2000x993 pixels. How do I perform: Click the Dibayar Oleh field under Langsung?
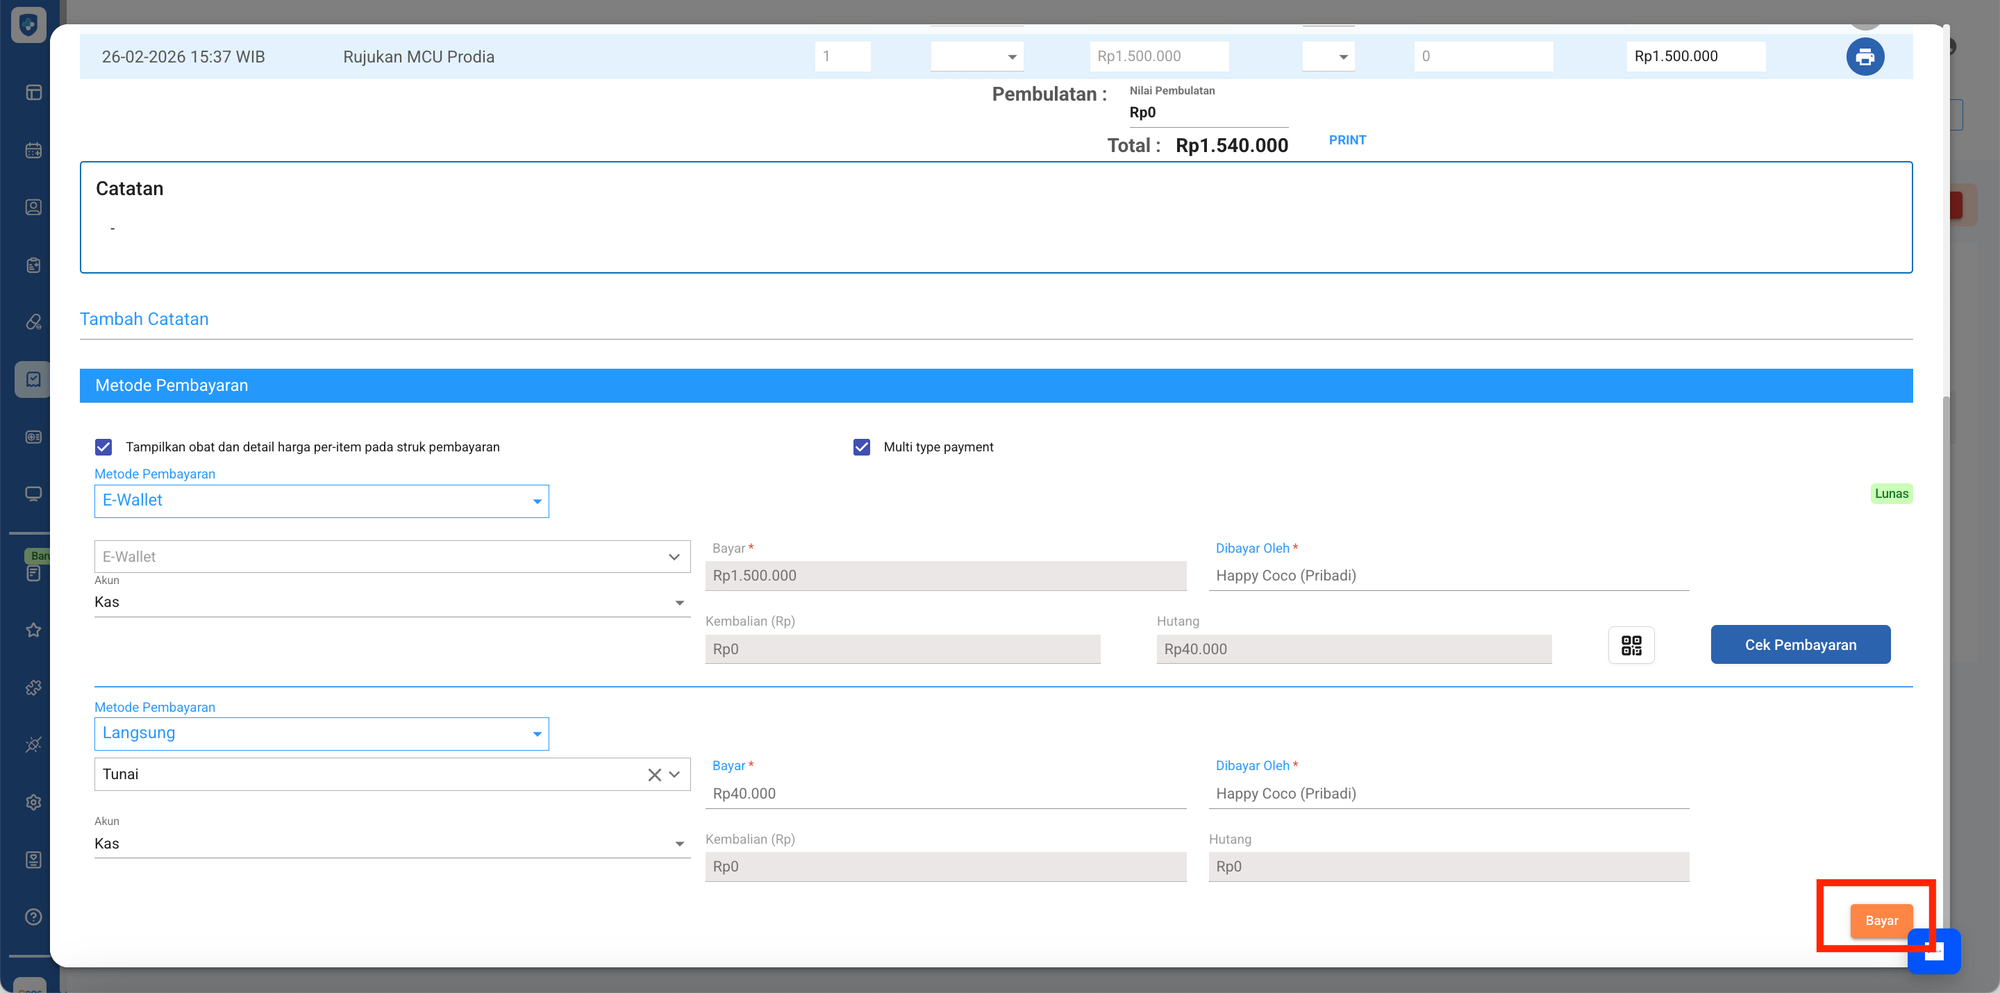click(x=1450, y=794)
